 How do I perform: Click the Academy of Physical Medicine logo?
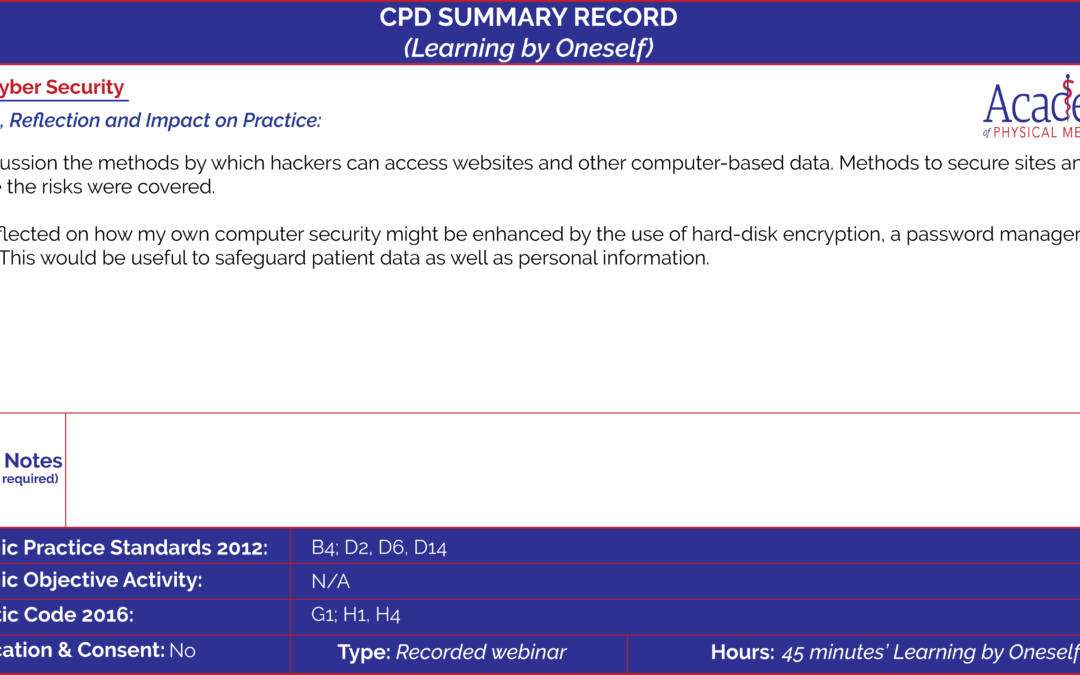point(1031,106)
